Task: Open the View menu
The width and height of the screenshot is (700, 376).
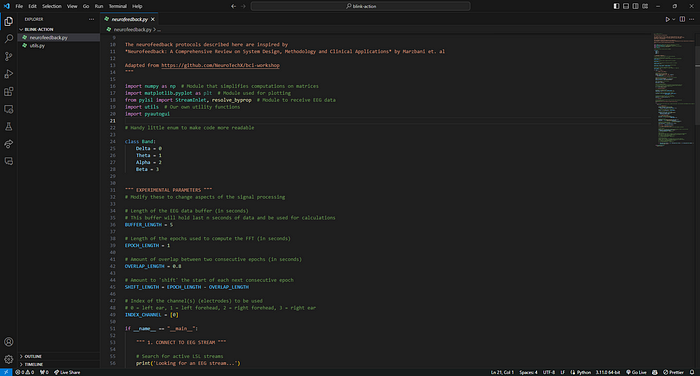Action: (72, 6)
